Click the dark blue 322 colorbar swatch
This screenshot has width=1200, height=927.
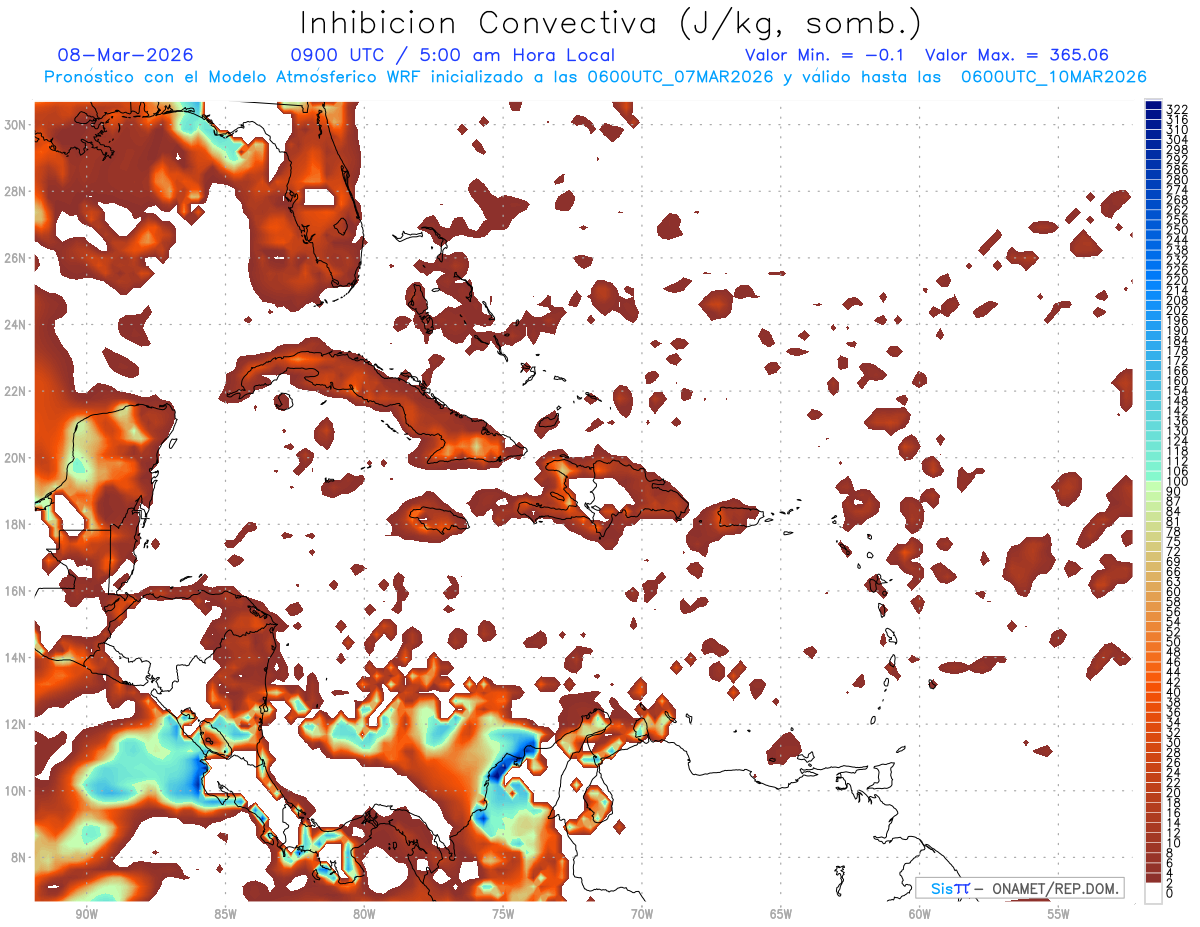coord(1153,106)
